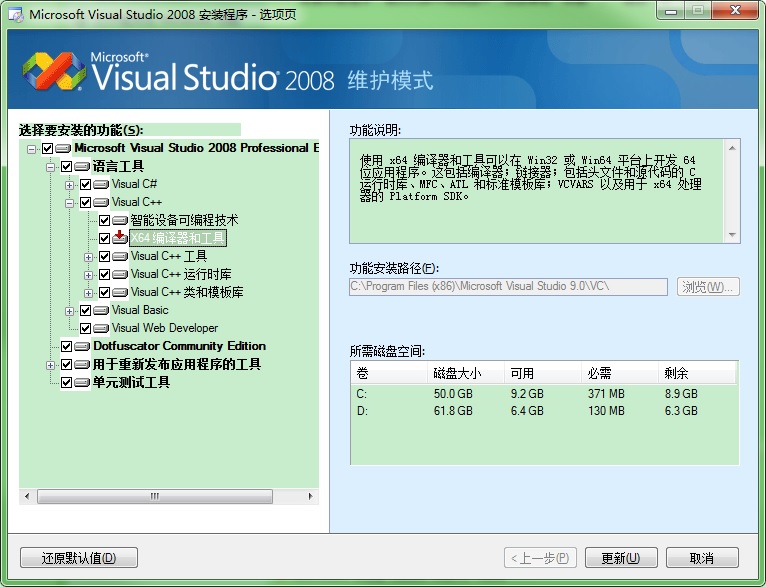Click the 功能安装路径 input field
Viewport: 766px width, 587px height.
(508, 287)
